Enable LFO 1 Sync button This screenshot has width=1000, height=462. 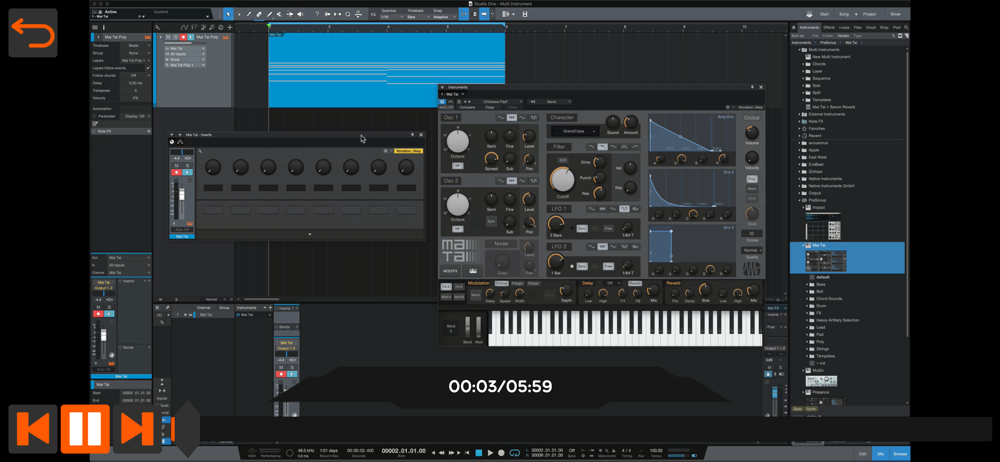(x=582, y=228)
